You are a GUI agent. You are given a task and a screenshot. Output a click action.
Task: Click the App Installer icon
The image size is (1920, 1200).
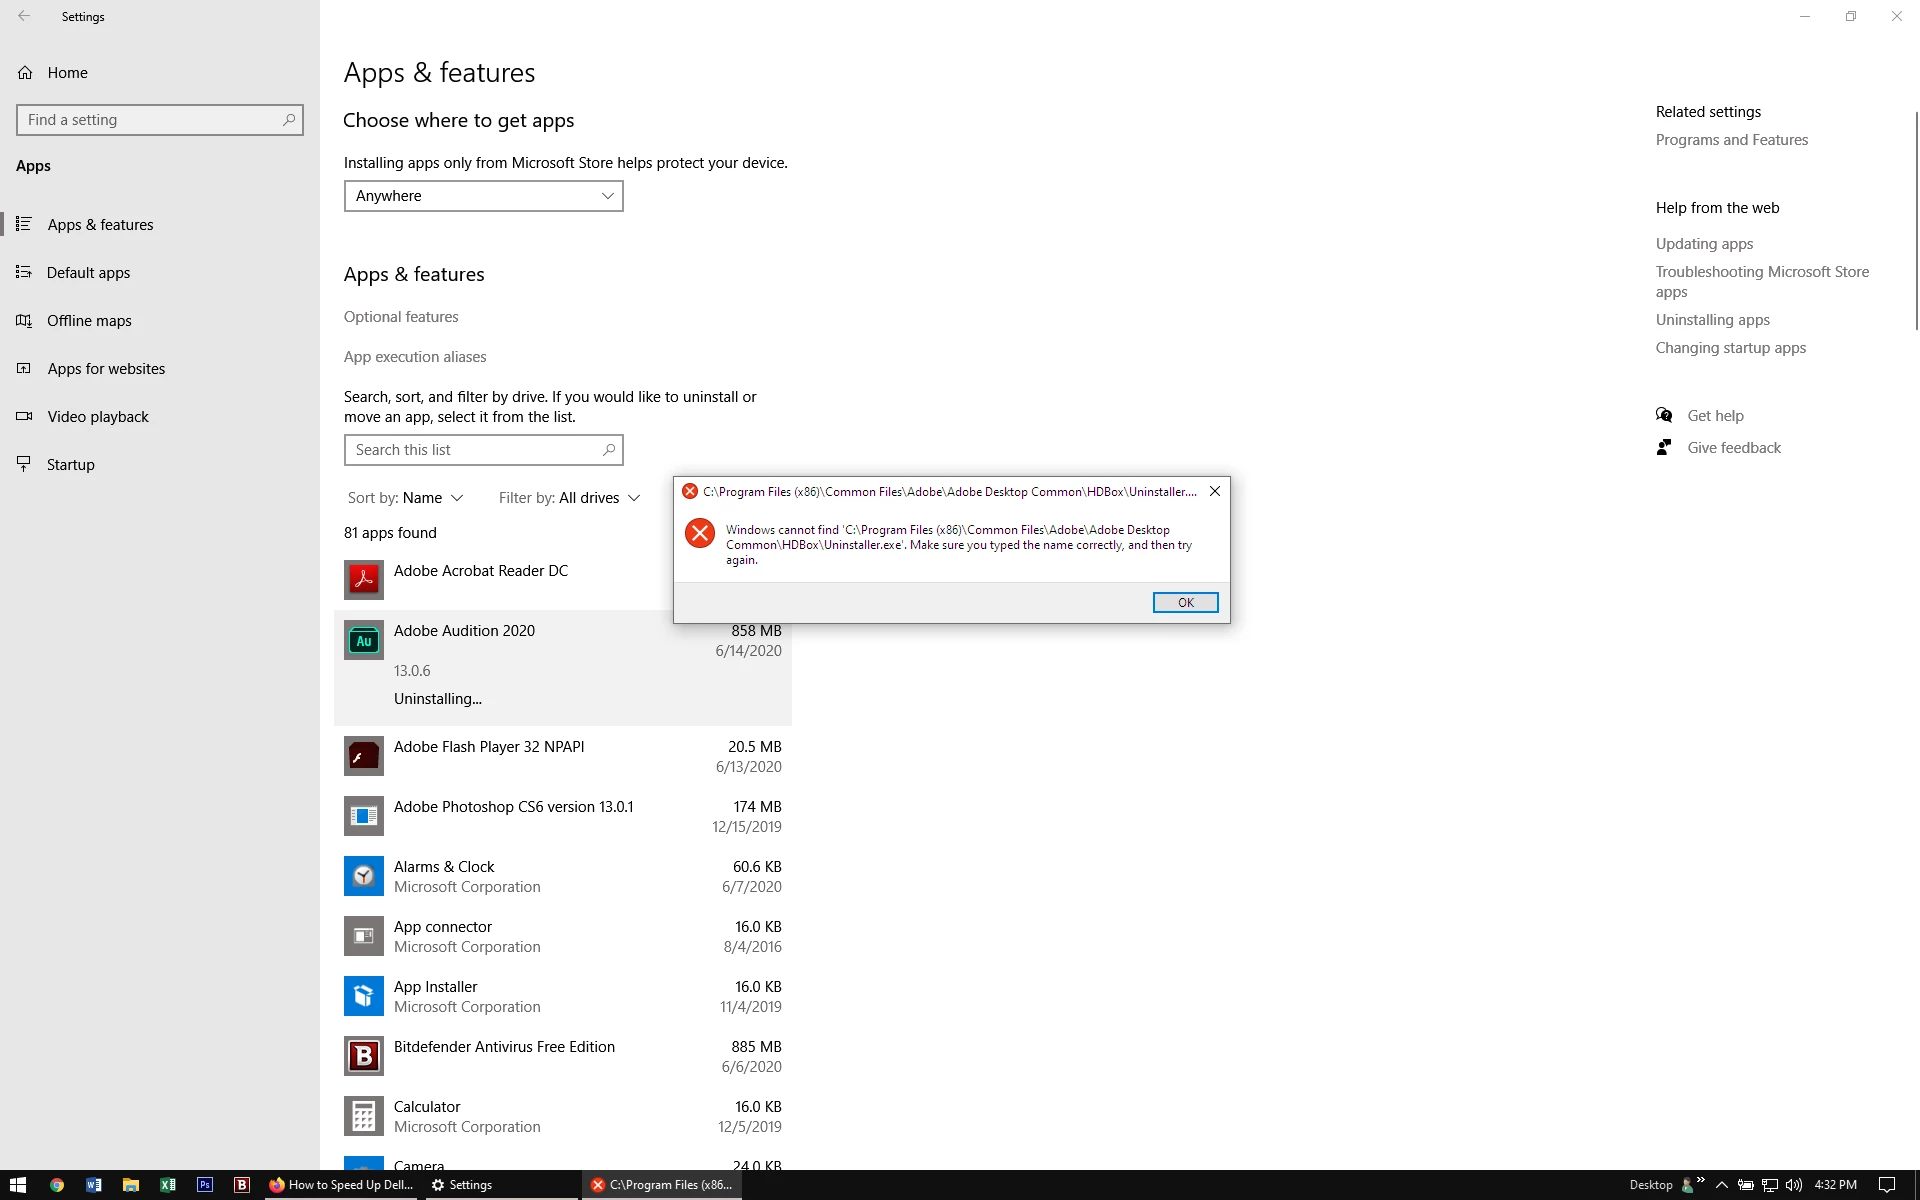pyautogui.click(x=363, y=996)
